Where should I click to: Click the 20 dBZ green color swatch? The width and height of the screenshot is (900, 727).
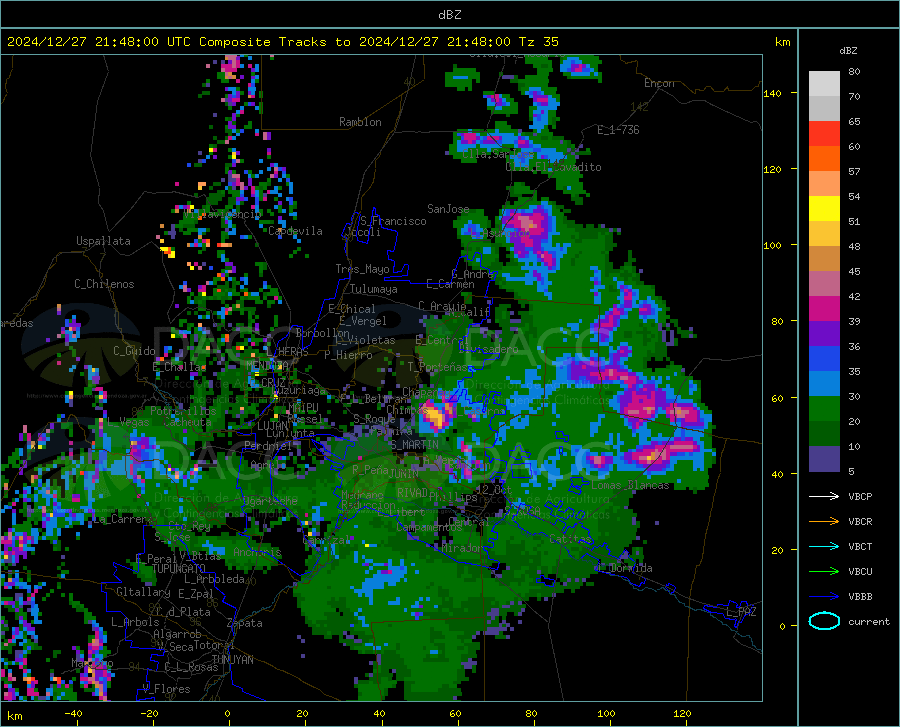pos(824,433)
